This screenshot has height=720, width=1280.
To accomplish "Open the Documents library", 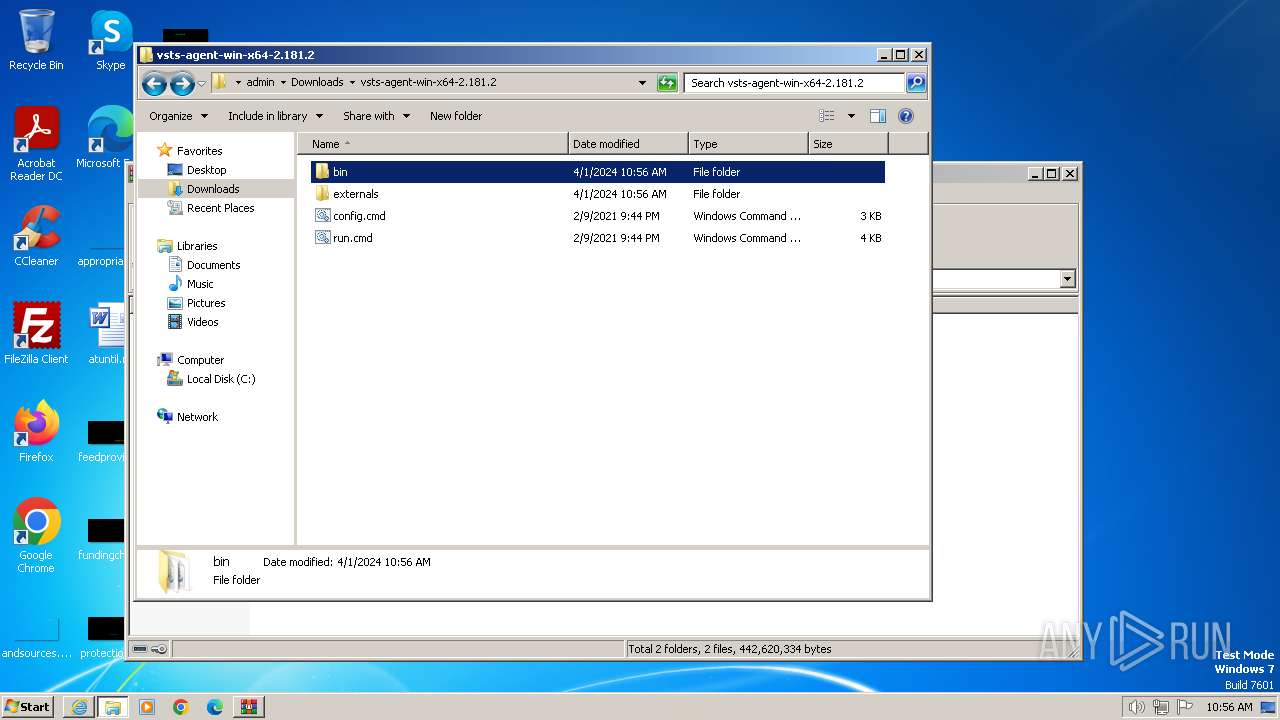I will 213,265.
